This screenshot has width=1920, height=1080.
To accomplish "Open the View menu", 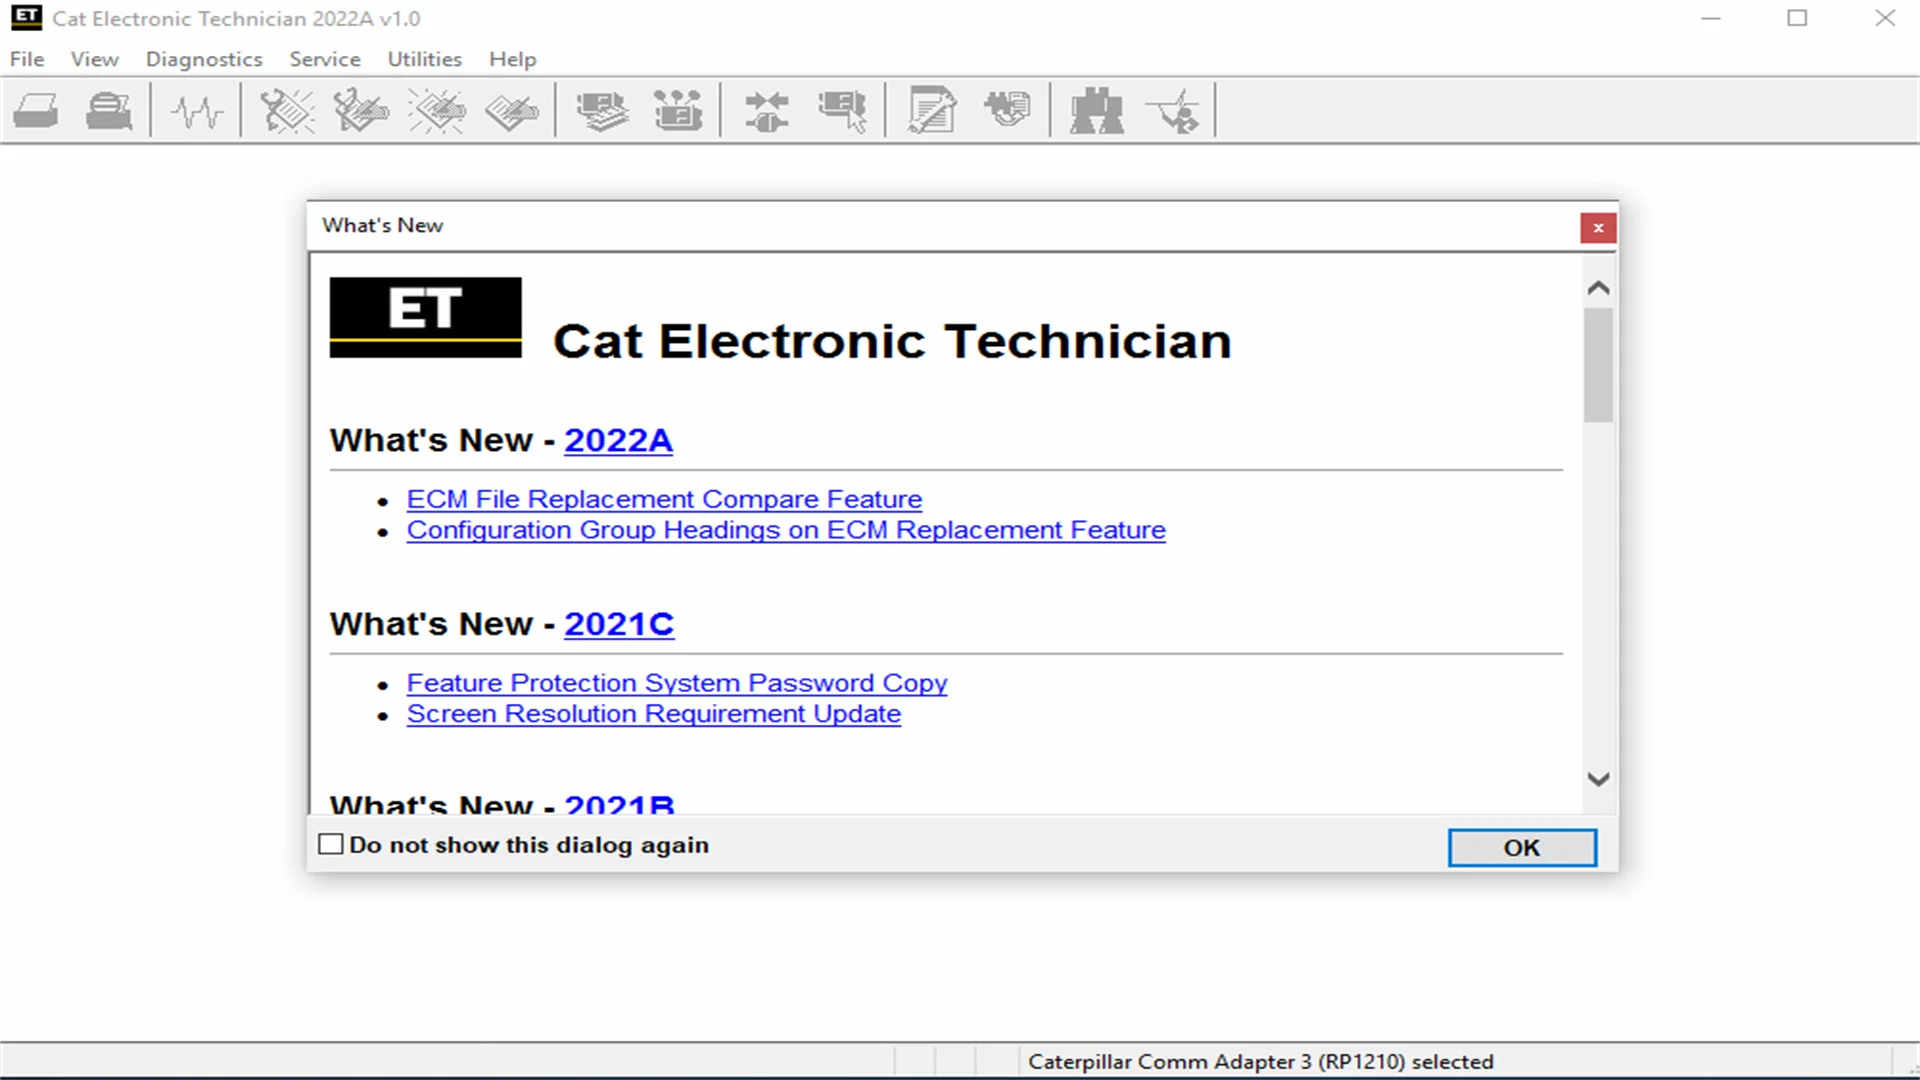I will (x=95, y=59).
